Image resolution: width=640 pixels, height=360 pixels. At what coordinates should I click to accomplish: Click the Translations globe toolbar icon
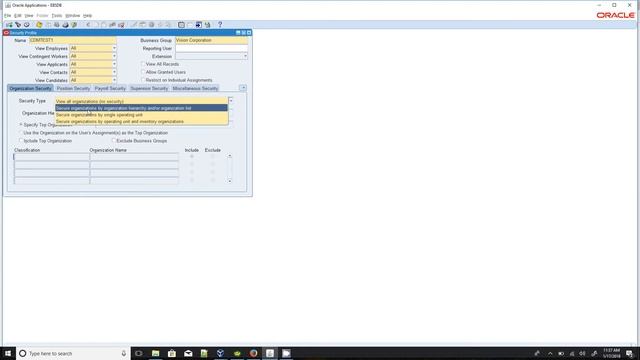click(x=151, y=25)
